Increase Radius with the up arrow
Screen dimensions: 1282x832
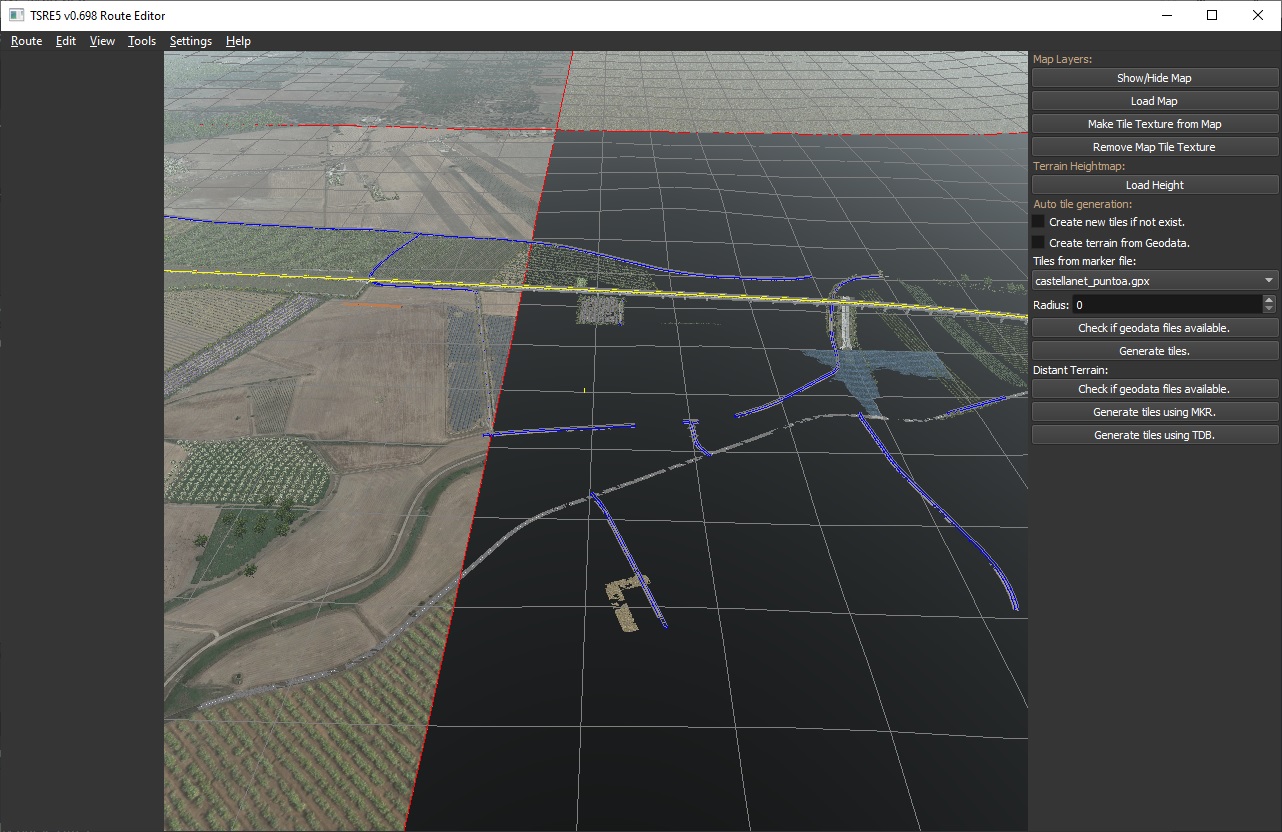point(1269,300)
